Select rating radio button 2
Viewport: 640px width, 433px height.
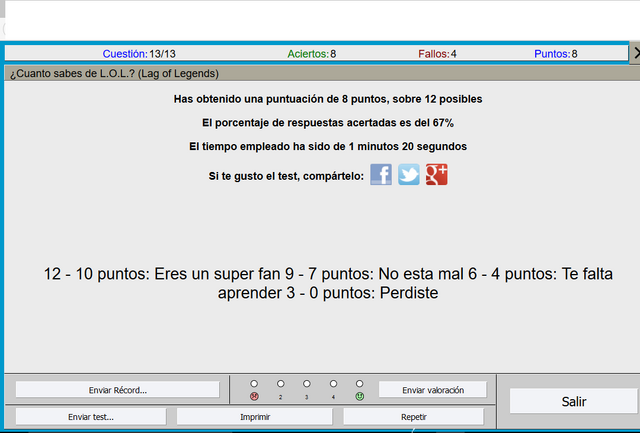pyautogui.click(x=280, y=384)
